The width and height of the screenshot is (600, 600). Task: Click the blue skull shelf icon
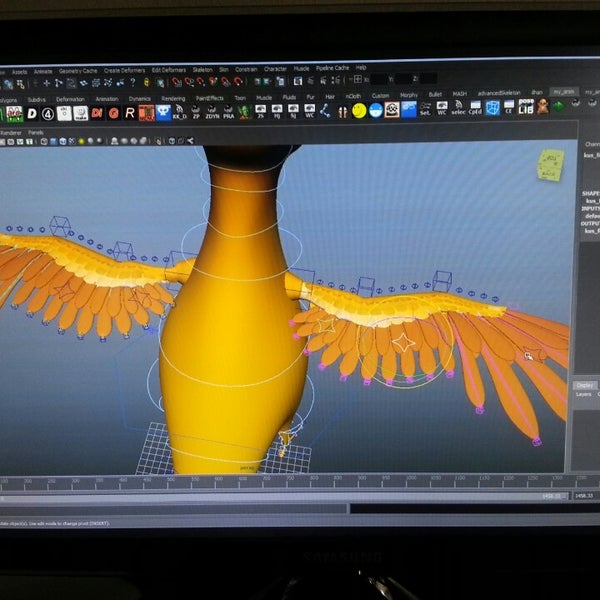(x=163, y=112)
